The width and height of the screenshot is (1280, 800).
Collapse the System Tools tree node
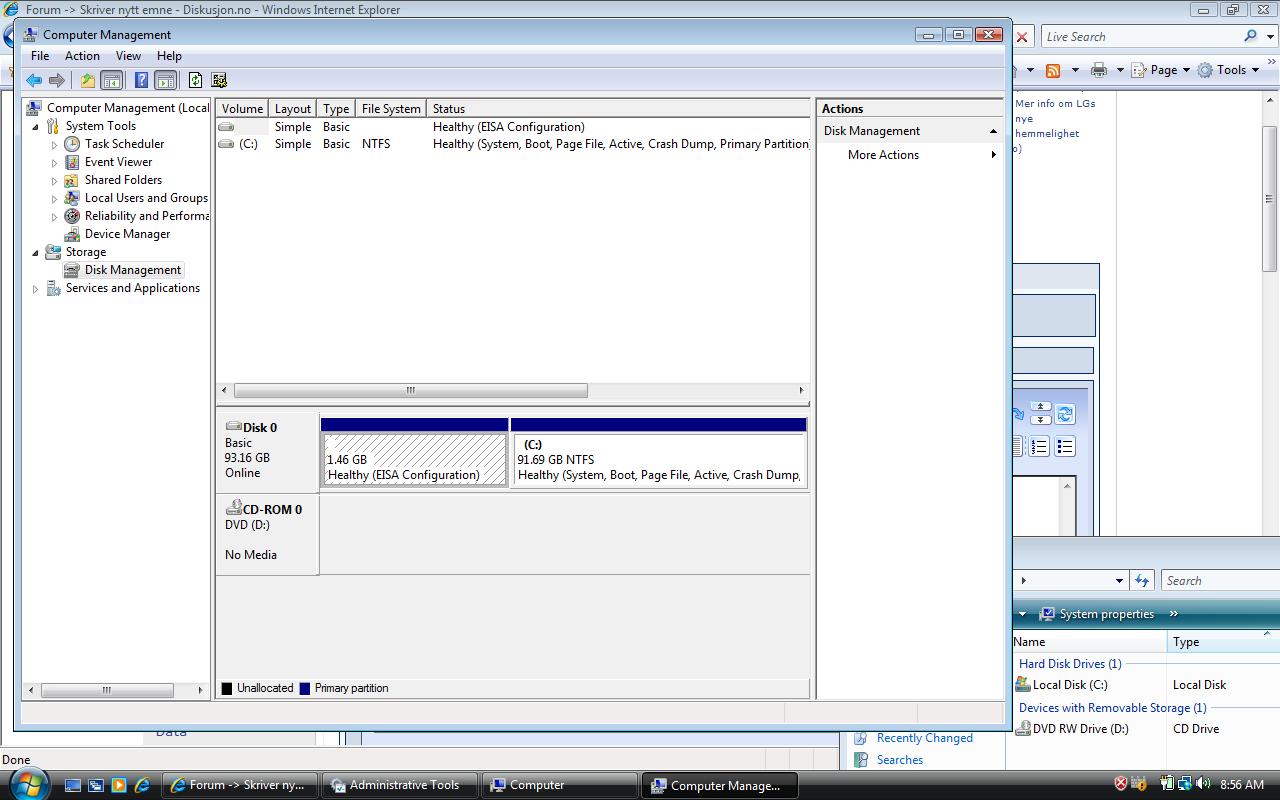point(36,127)
